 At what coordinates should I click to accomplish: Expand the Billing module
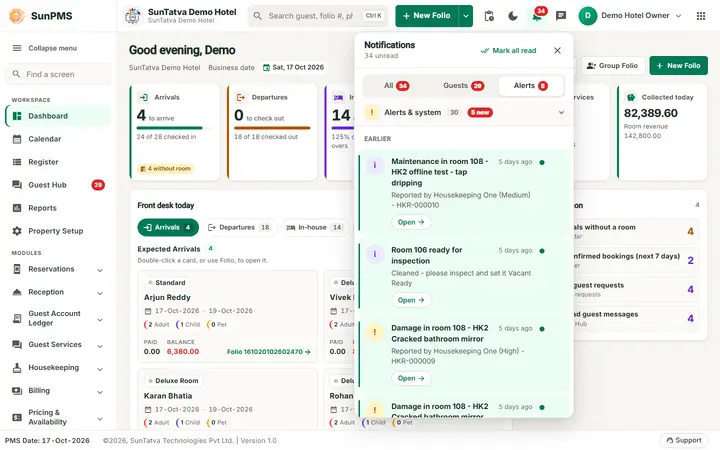(58, 390)
